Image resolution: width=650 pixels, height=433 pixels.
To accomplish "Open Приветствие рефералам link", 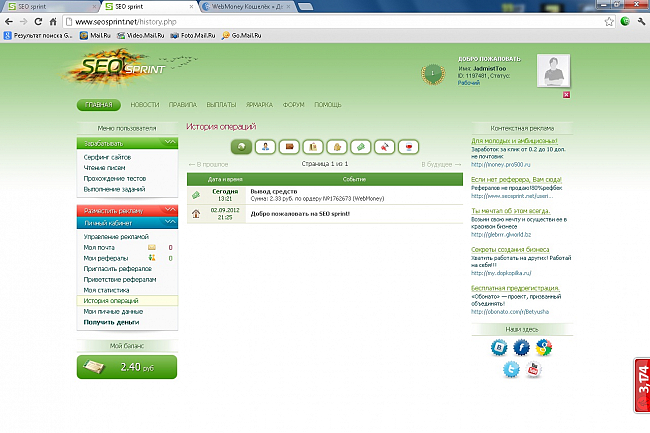I will coord(120,279).
